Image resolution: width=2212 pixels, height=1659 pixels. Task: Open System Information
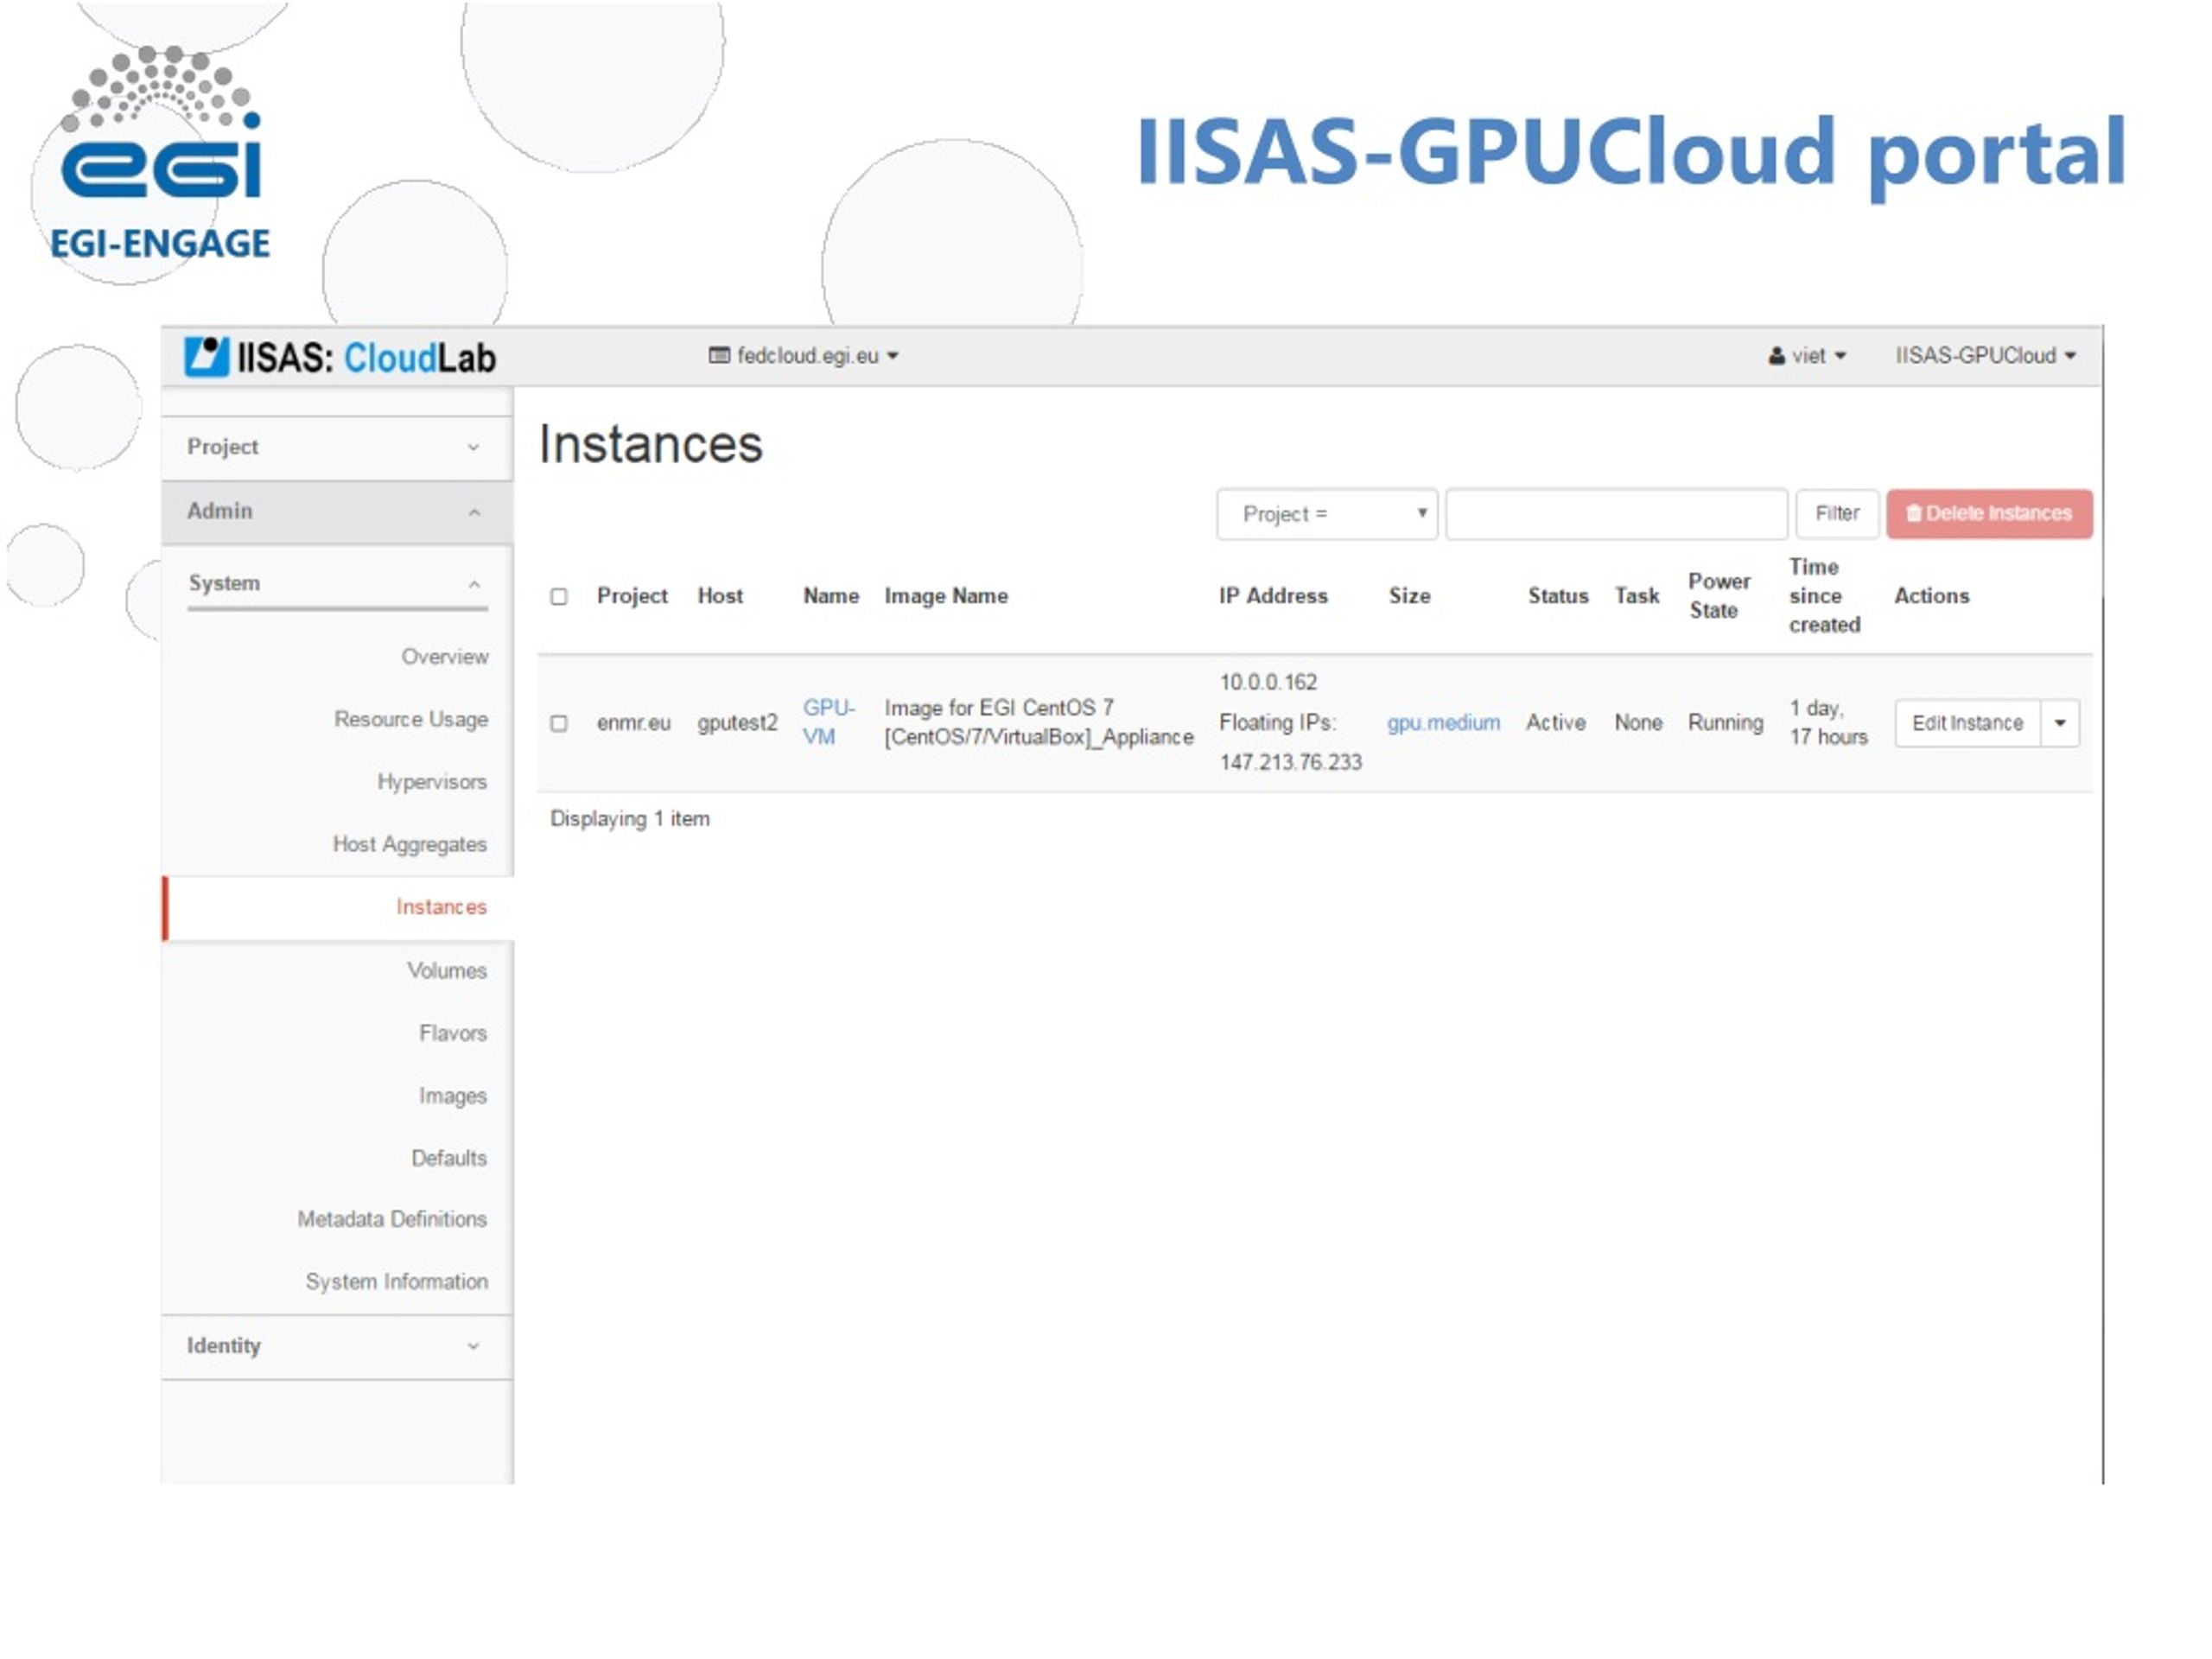(x=397, y=1282)
